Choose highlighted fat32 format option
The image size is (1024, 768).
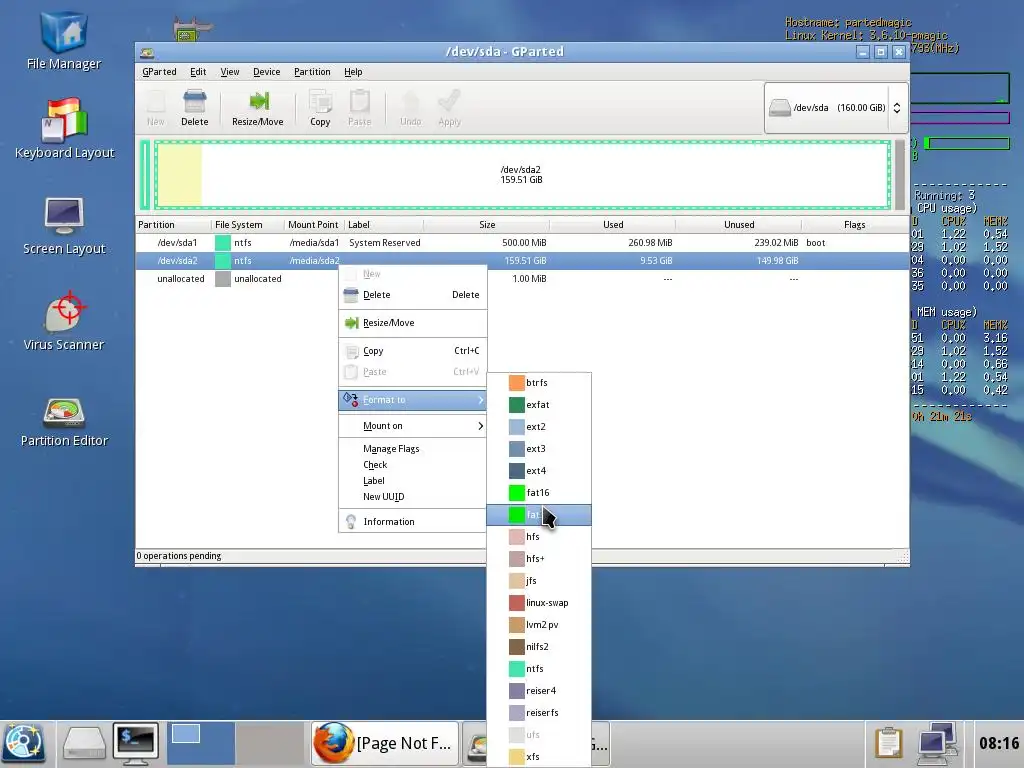pyautogui.click(x=539, y=515)
